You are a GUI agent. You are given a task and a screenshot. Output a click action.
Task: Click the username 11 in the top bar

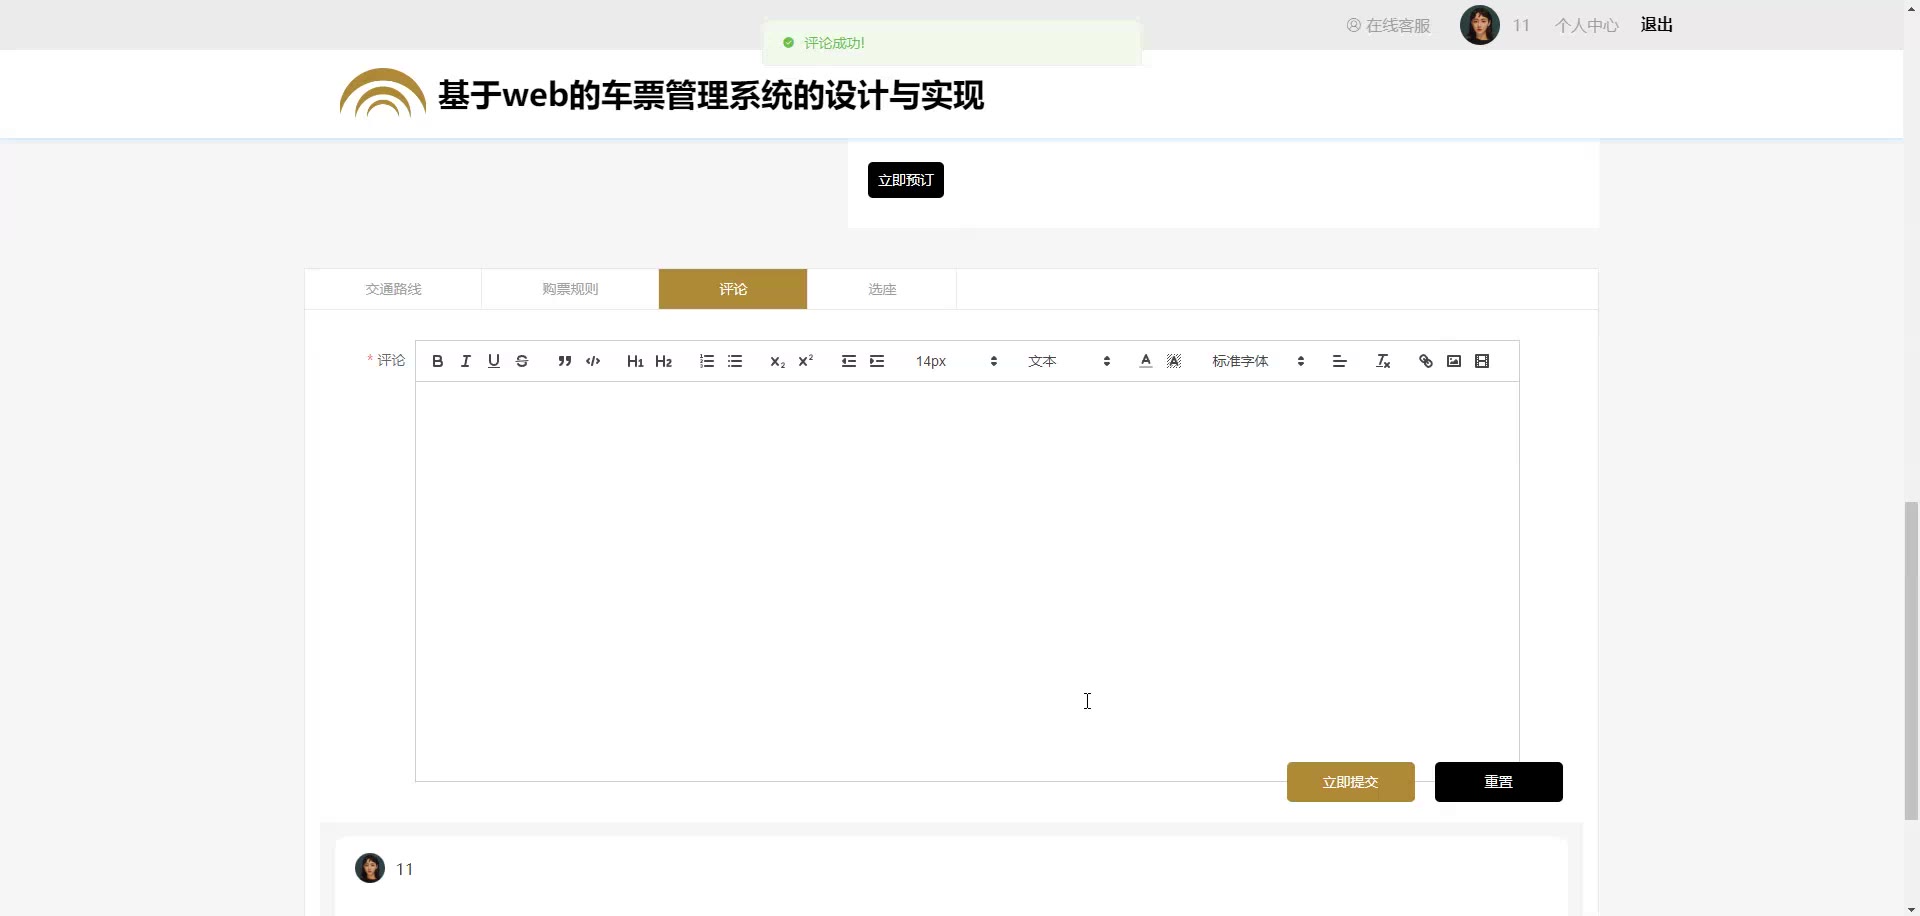(1521, 25)
